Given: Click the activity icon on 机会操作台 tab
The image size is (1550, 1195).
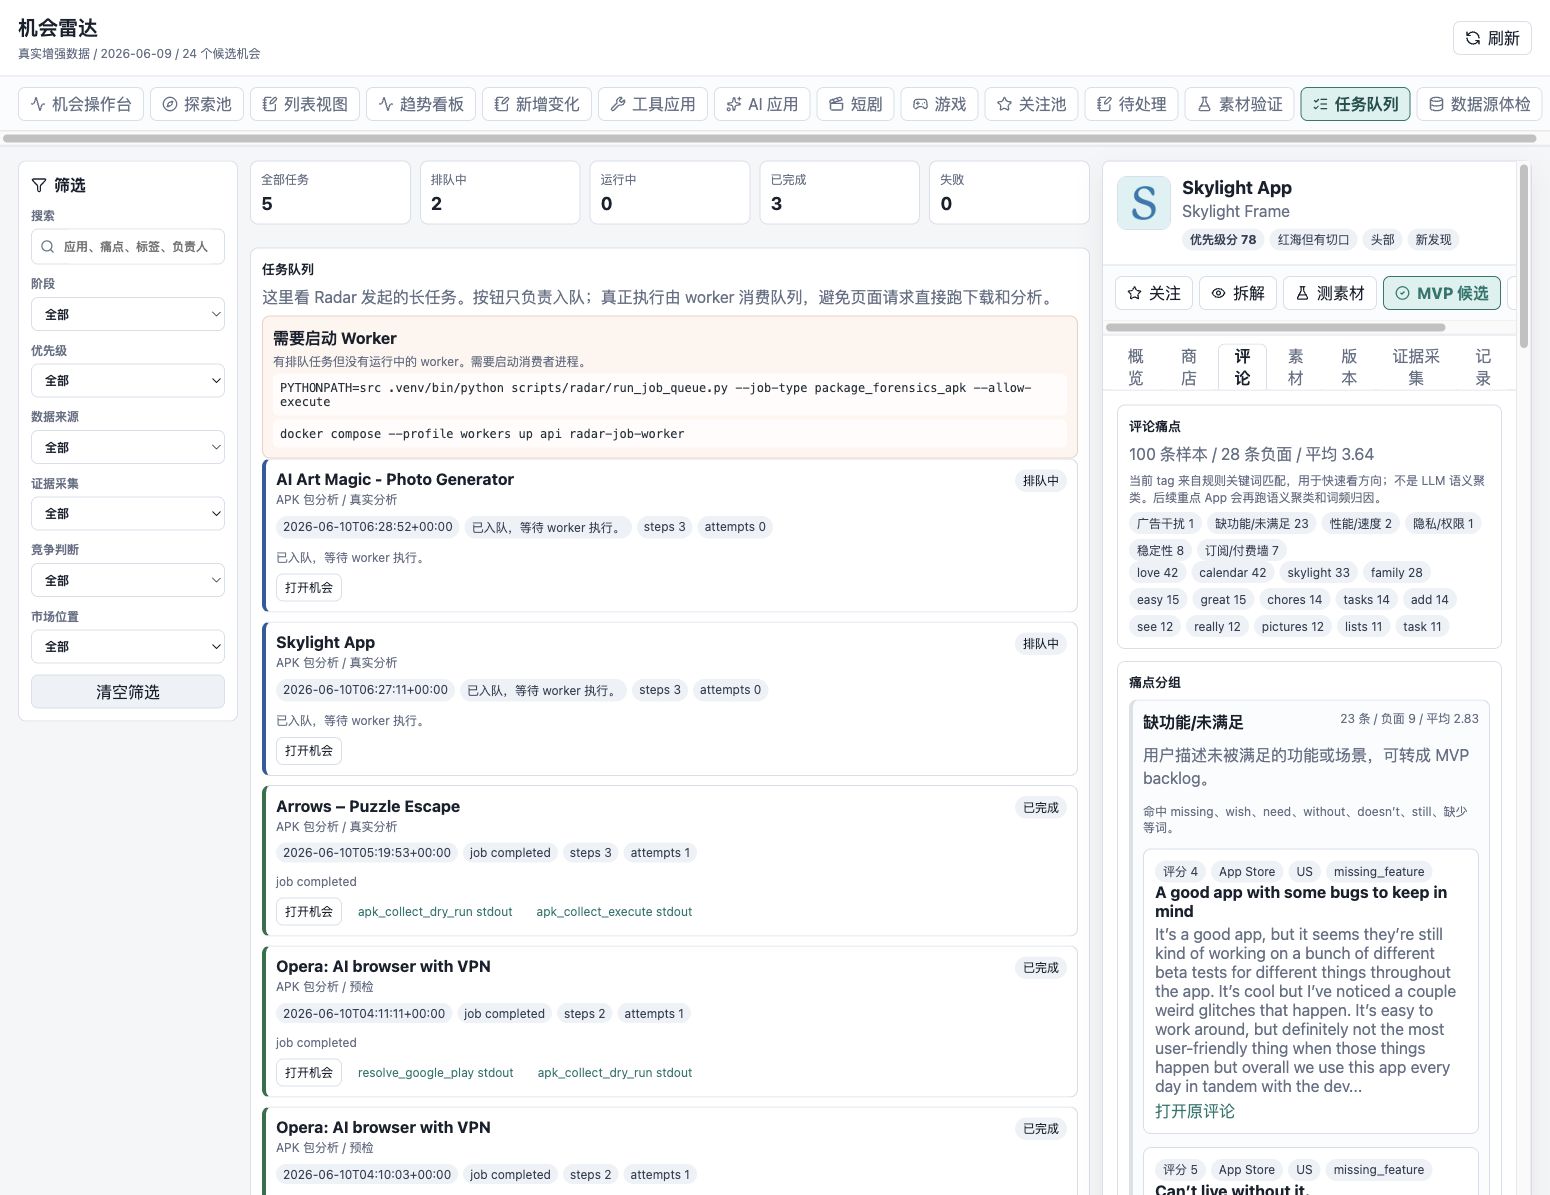Looking at the screenshot, I should click(38, 104).
